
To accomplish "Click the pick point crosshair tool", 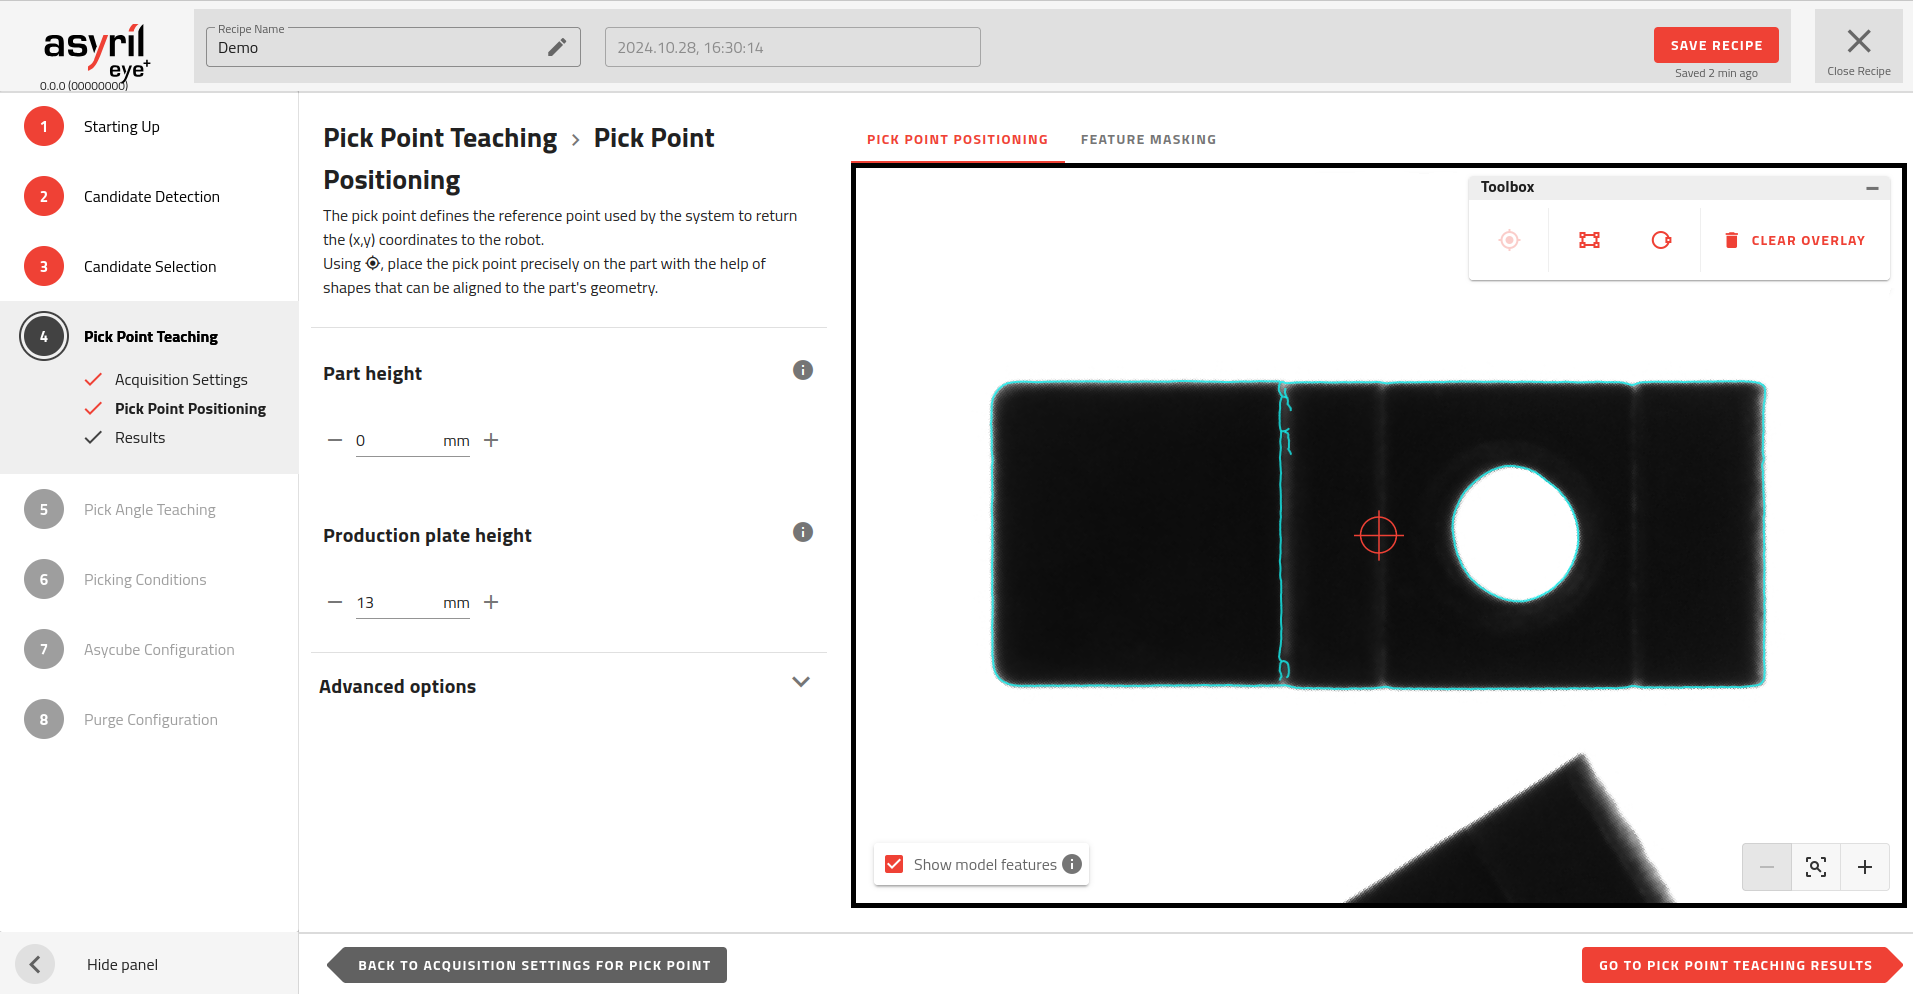I will 1509,240.
